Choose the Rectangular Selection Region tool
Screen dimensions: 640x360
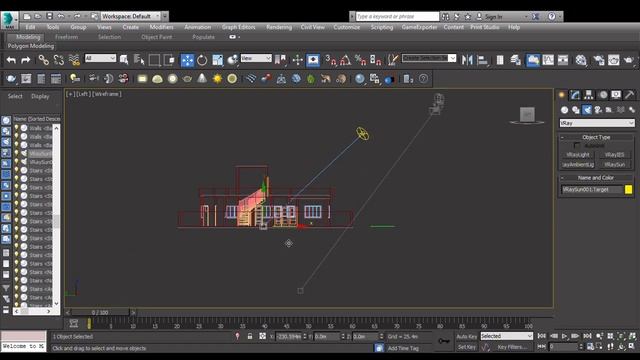click(154, 60)
